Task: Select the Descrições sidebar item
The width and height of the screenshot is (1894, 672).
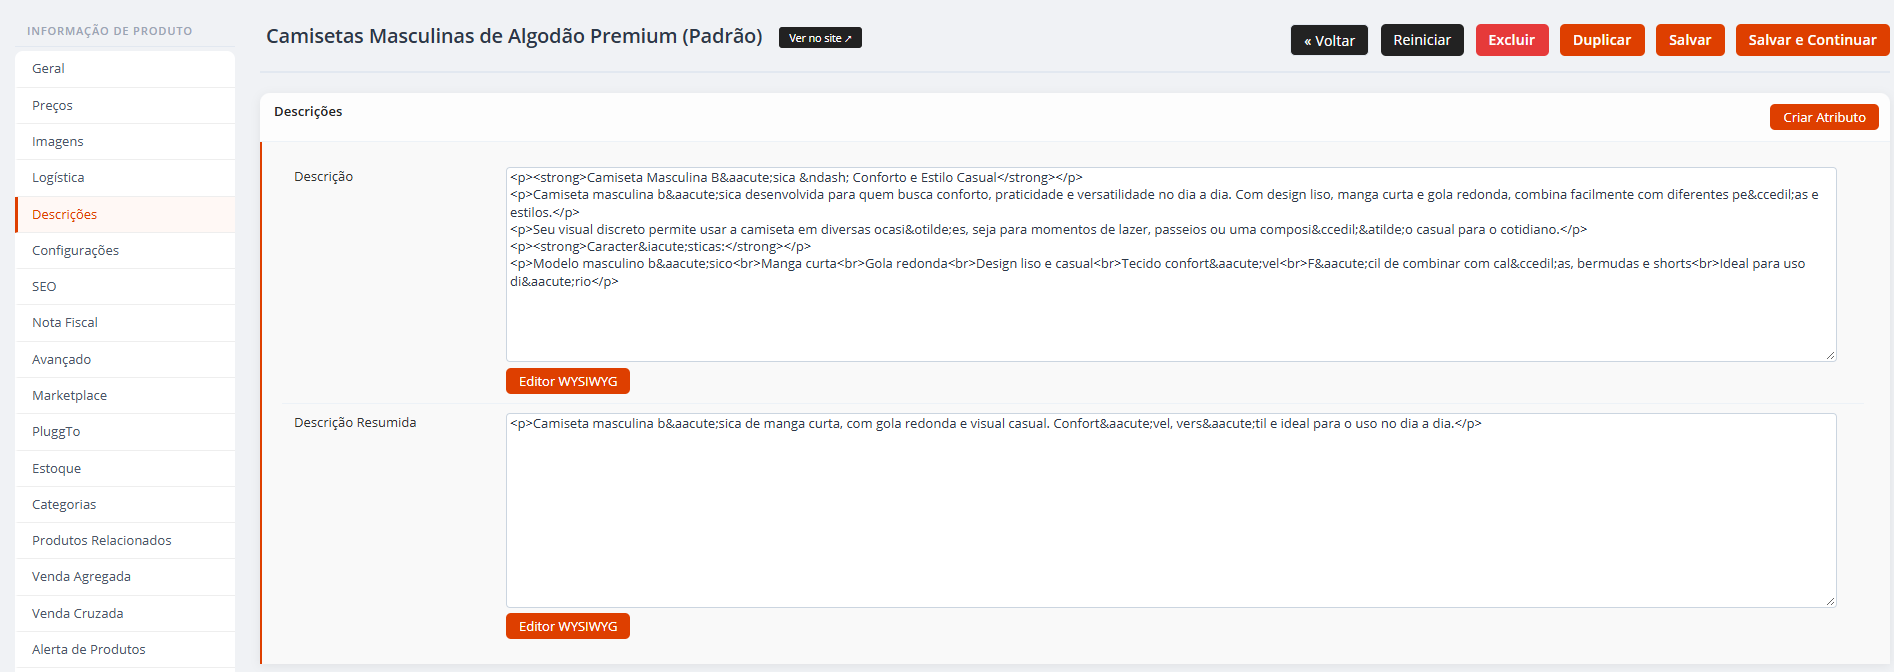Action: (x=125, y=214)
